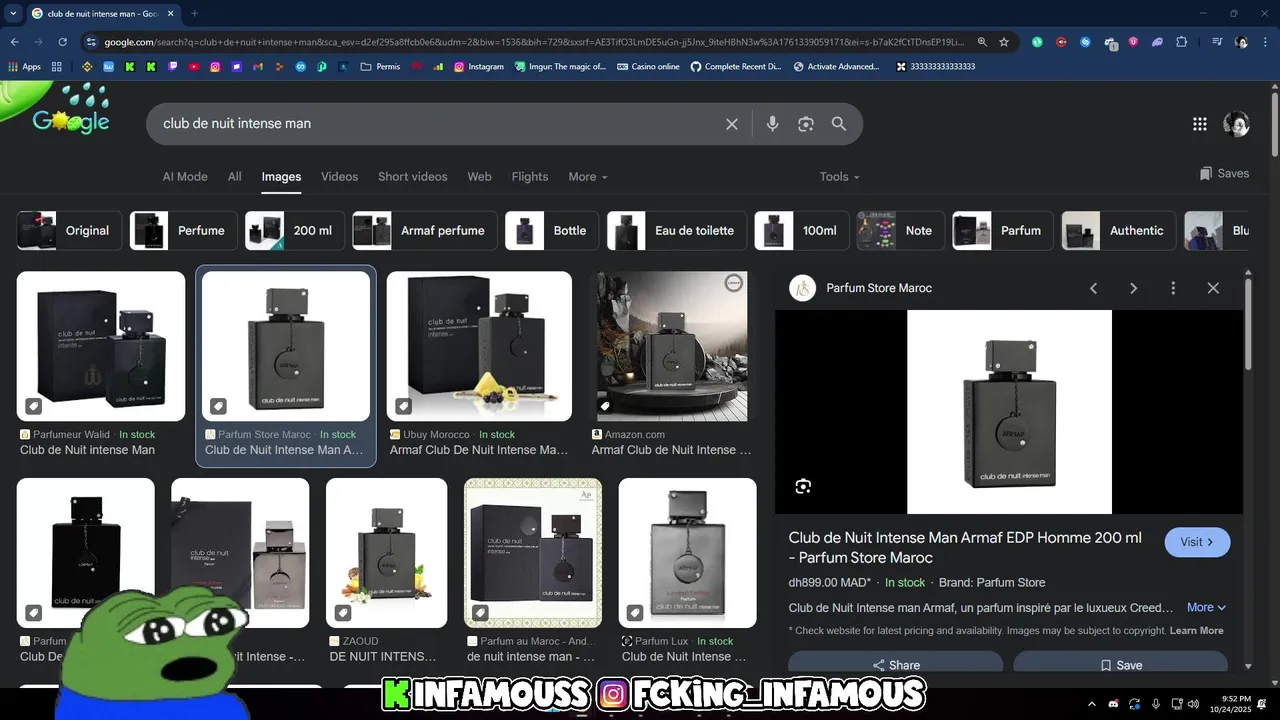Close the Parfum Store Maroc preview panel

[1213, 288]
